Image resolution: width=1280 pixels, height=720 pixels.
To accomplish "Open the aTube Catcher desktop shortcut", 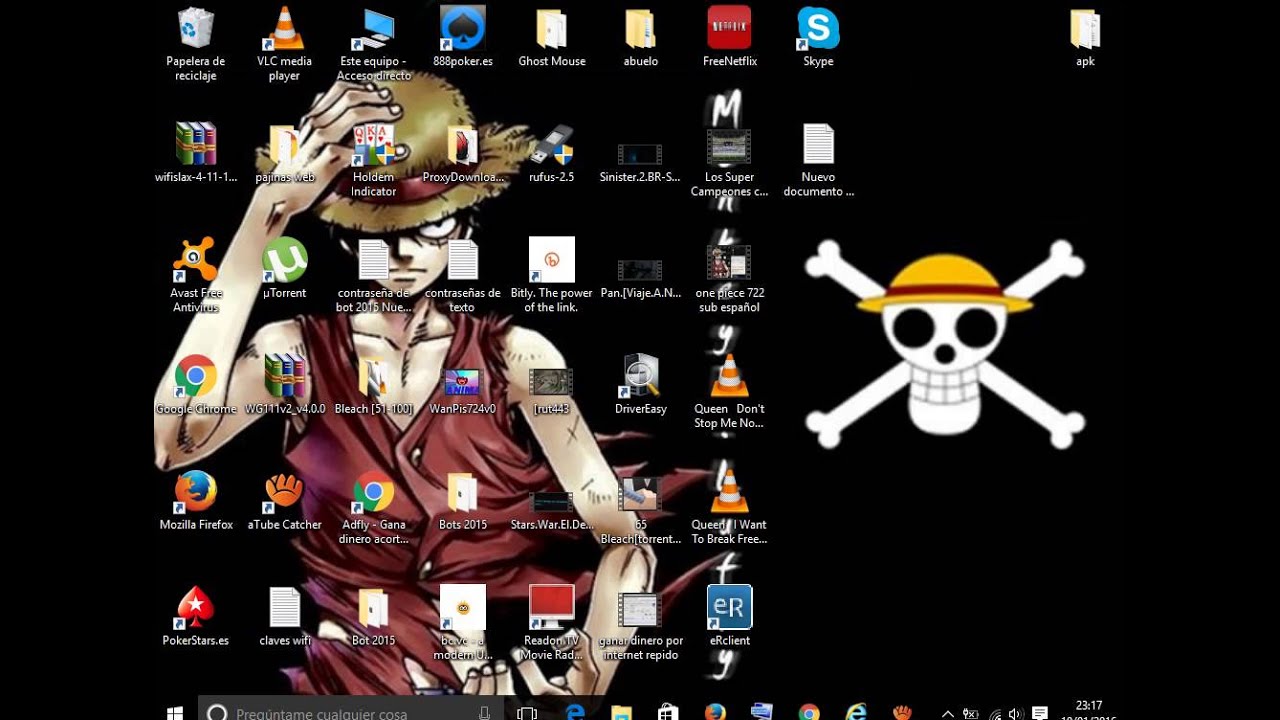I will click(x=284, y=502).
